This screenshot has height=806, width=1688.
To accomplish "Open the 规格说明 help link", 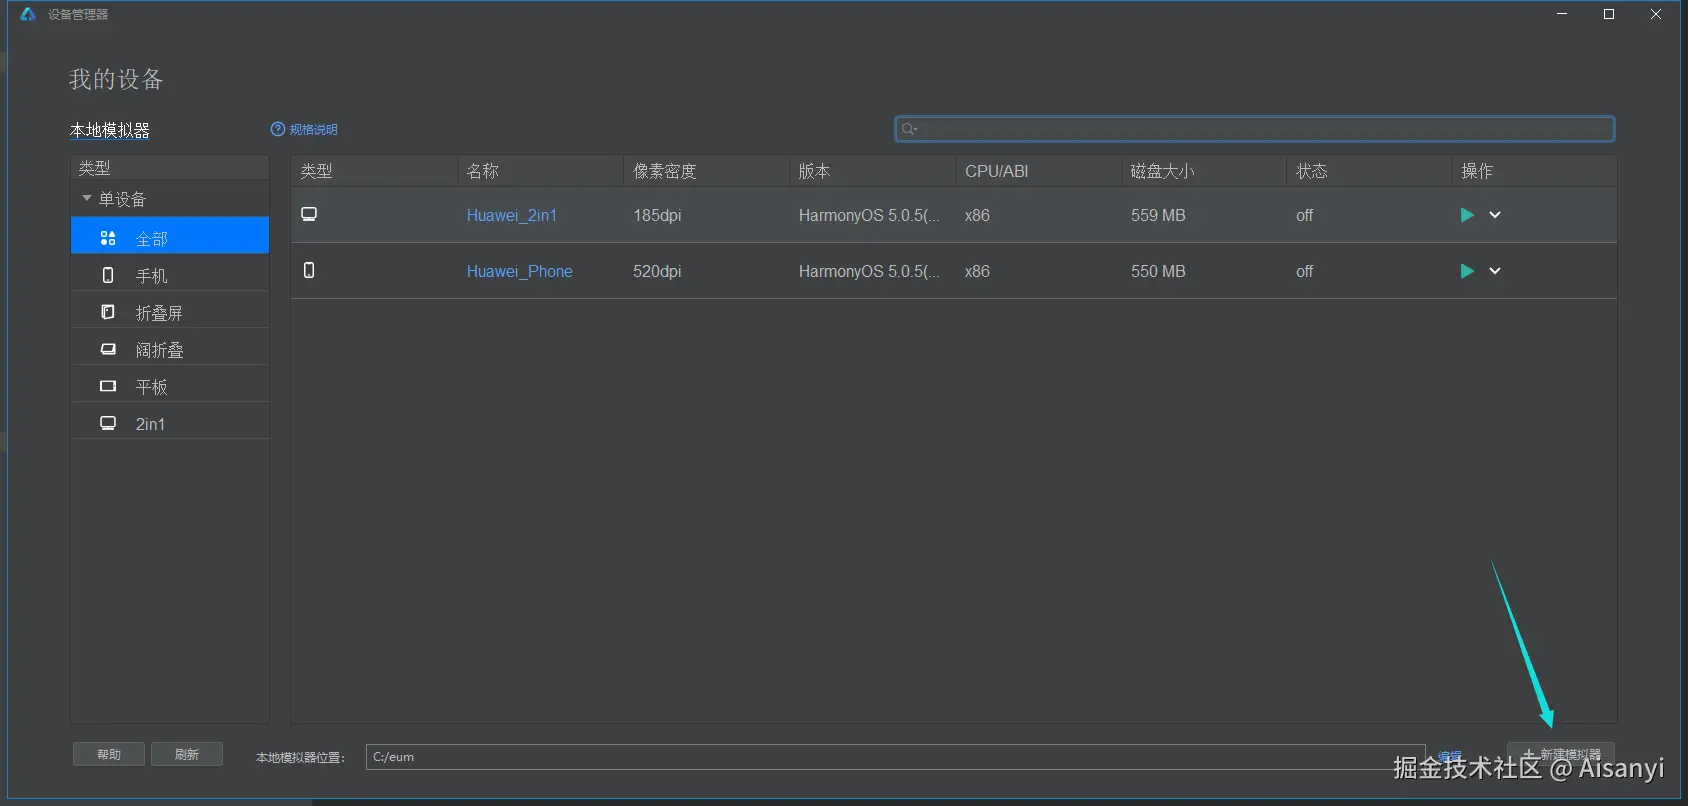I will [x=304, y=130].
